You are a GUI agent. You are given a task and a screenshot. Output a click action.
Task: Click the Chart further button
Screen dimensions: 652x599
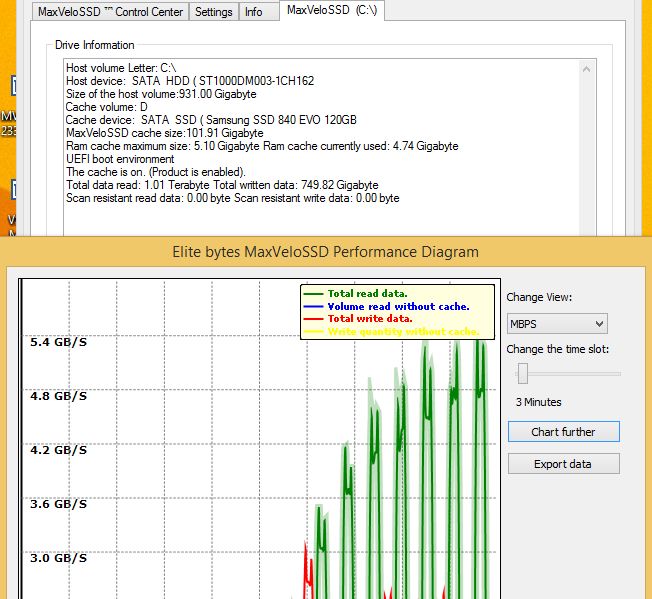point(563,432)
